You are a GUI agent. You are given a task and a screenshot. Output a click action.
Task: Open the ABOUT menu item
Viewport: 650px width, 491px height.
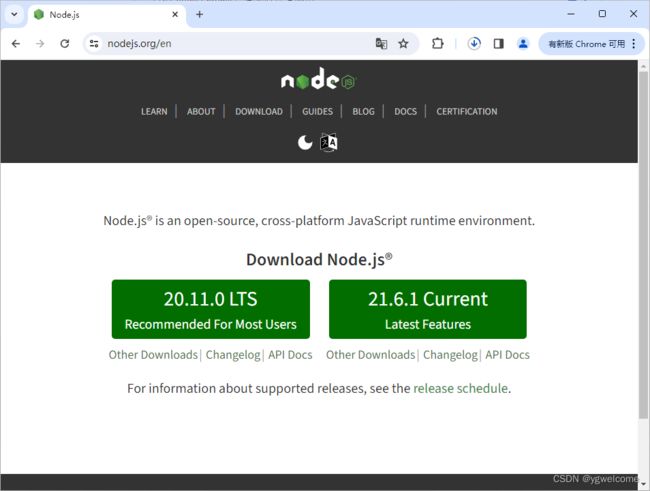(x=201, y=112)
